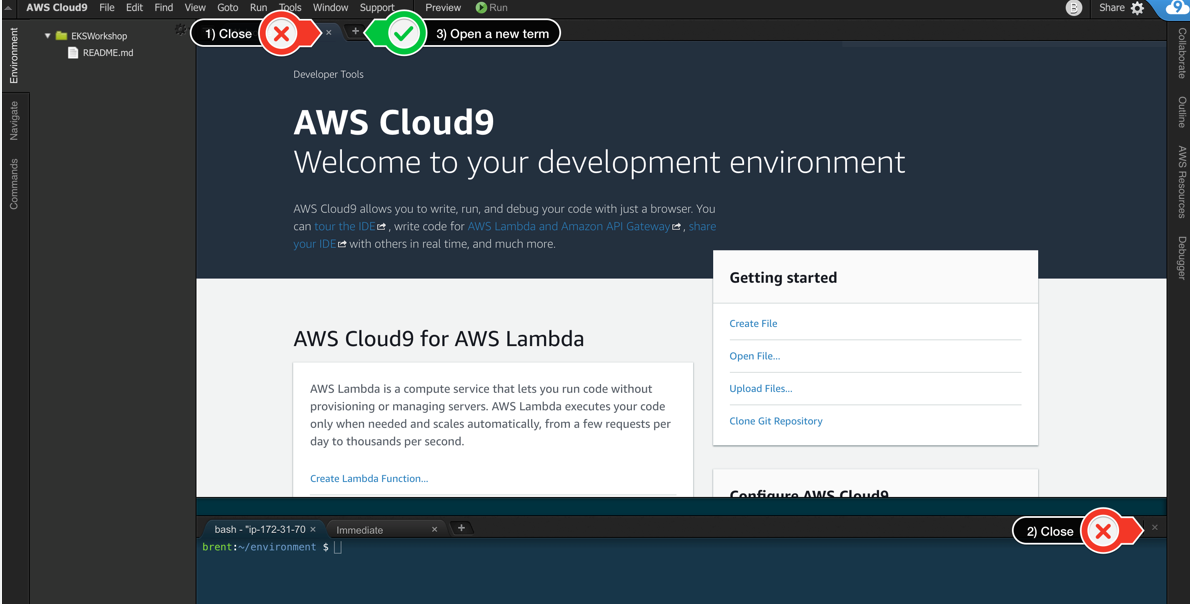The height and width of the screenshot is (604, 1190).
Task: Click the README.md file icon
Action: (73, 52)
